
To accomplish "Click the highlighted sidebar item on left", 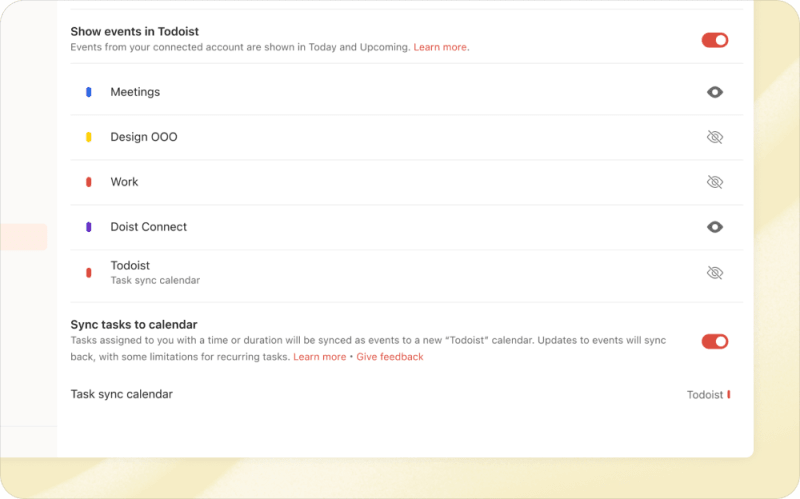I will coord(23,237).
